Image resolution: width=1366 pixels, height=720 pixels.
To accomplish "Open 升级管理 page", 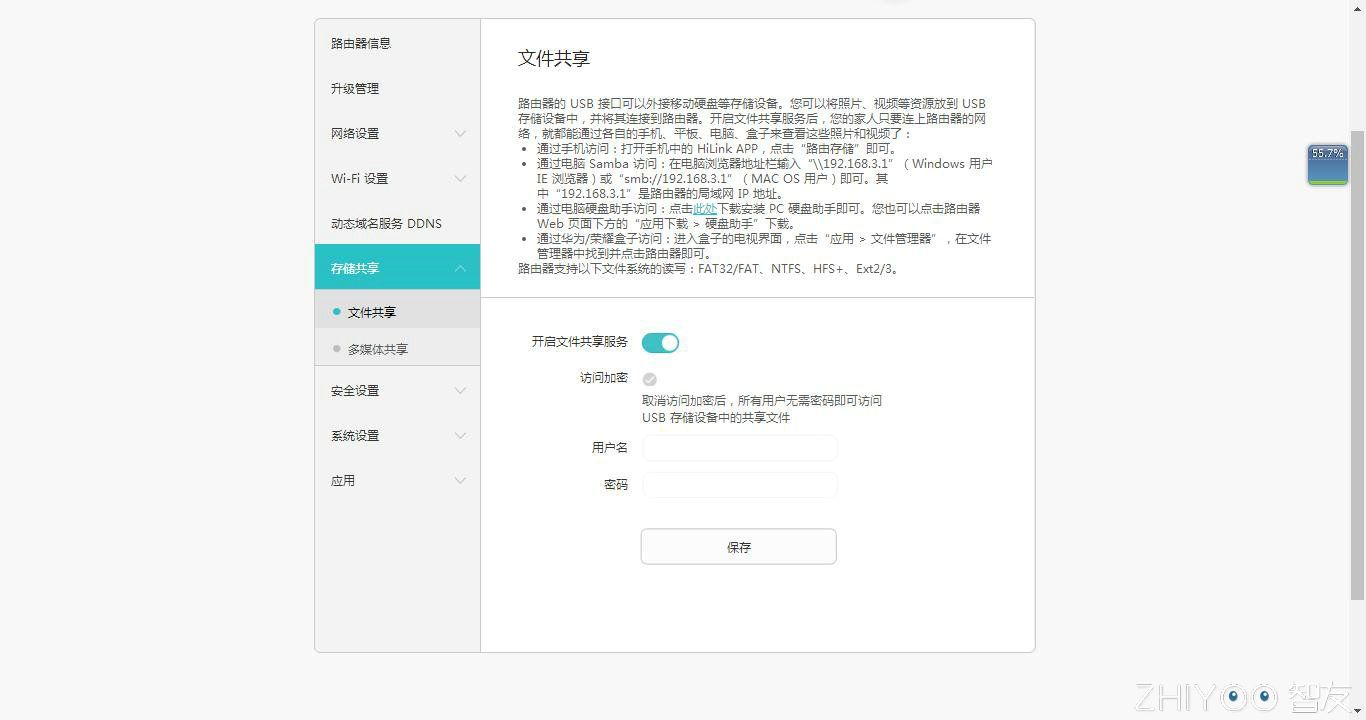I will point(397,88).
